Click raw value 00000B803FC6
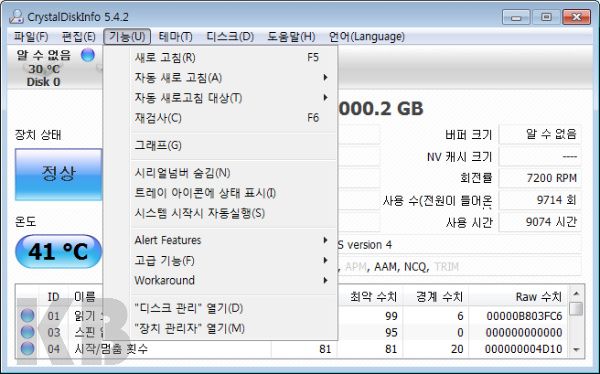This screenshot has width=600, height=374. click(524, 316)
